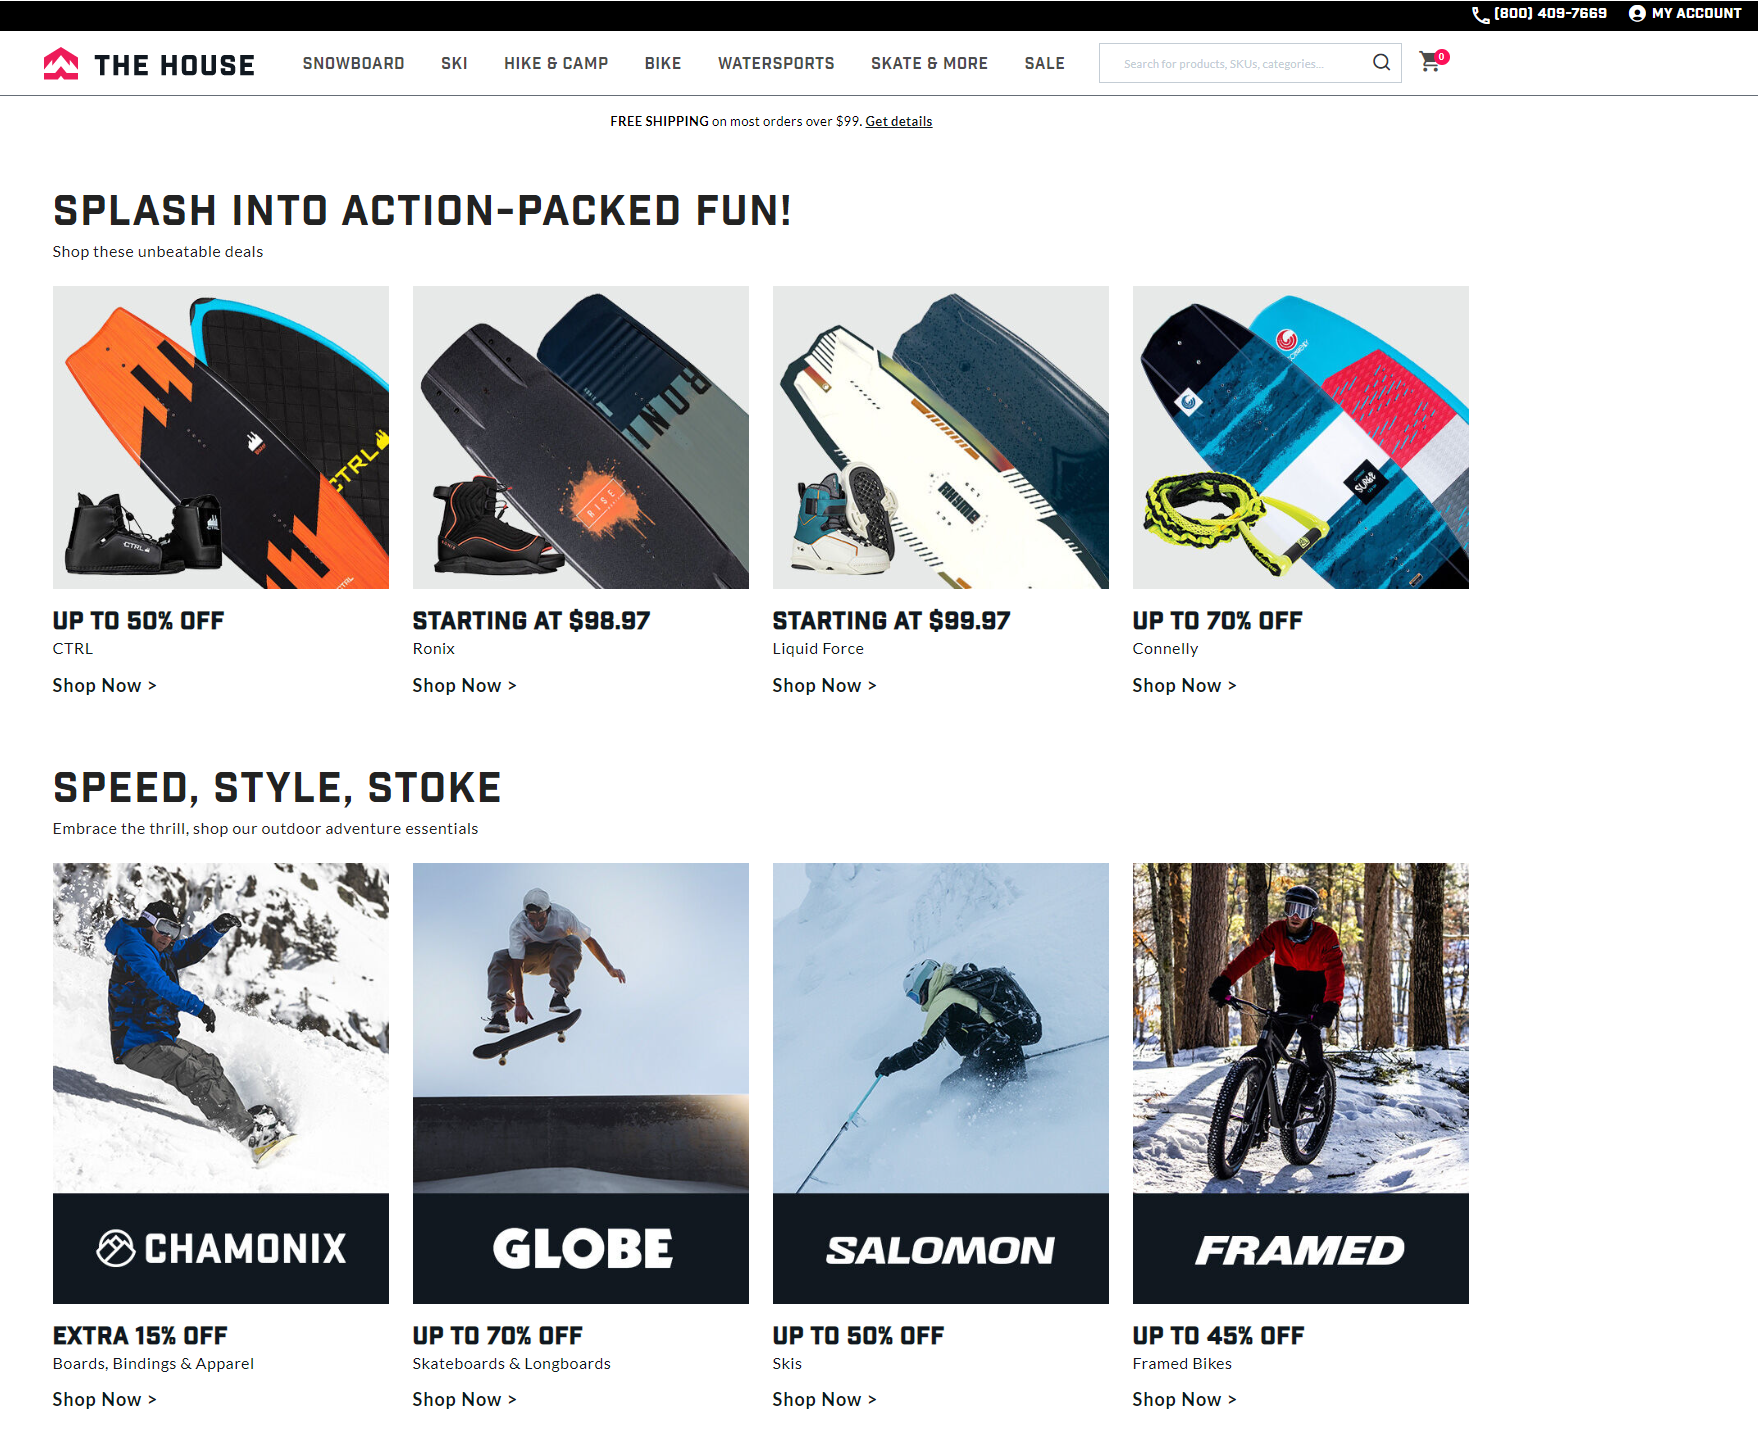
Task: Expand the Hike & Camp menu
Action: (x=556, y=63)
